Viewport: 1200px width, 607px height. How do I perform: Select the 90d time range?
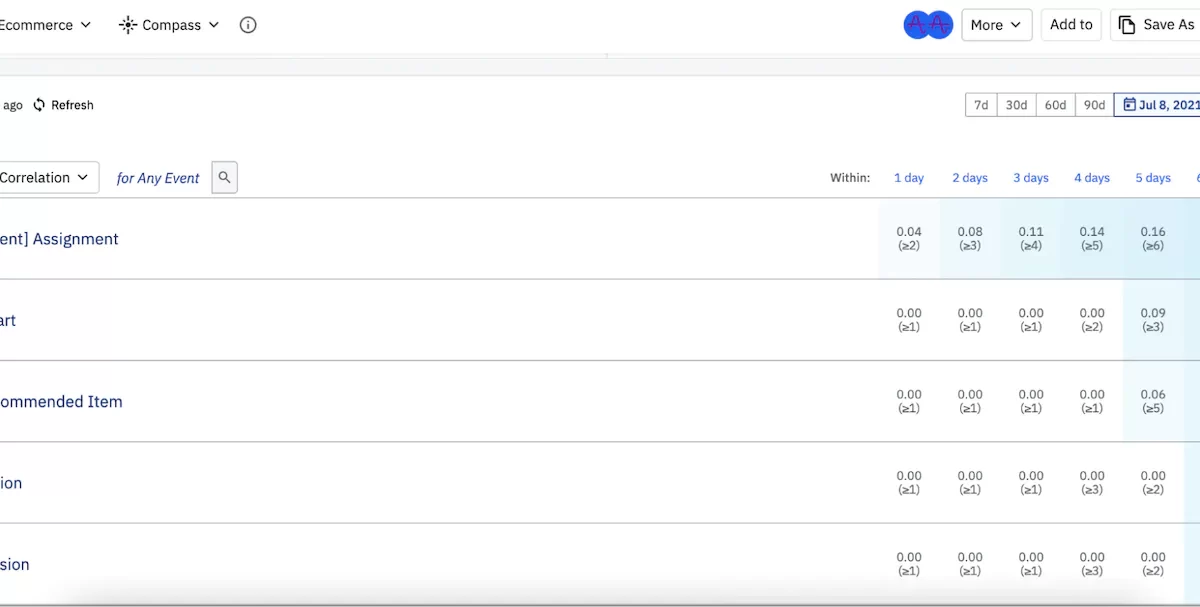point(1094,105)
